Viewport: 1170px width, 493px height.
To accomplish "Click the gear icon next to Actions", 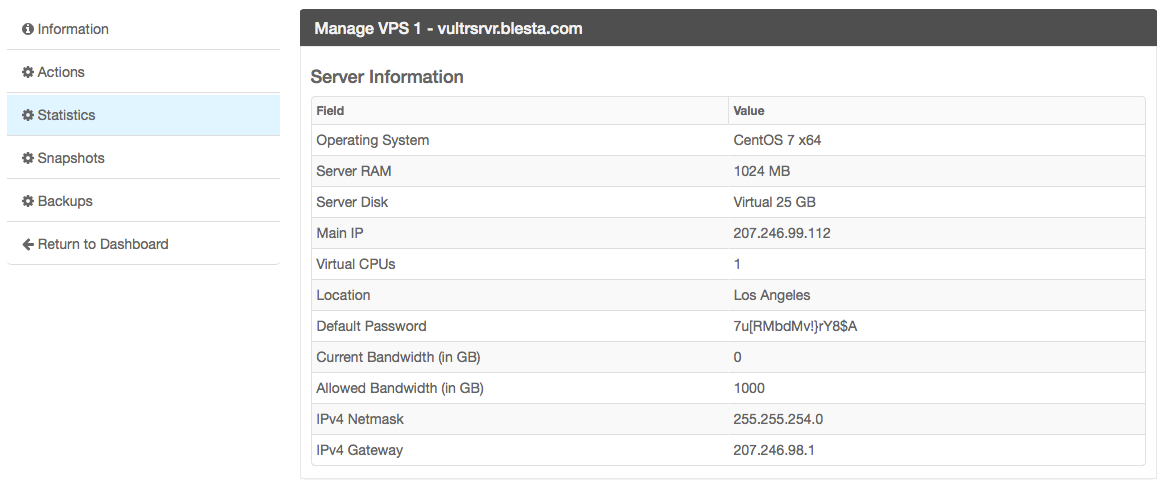I will point(28,73).
